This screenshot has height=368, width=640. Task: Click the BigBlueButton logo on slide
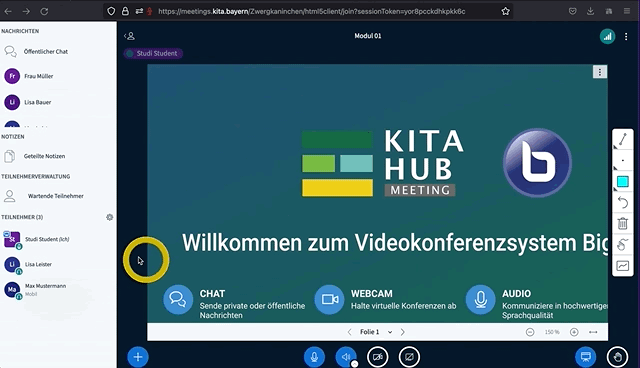click(x=537, y=163)
